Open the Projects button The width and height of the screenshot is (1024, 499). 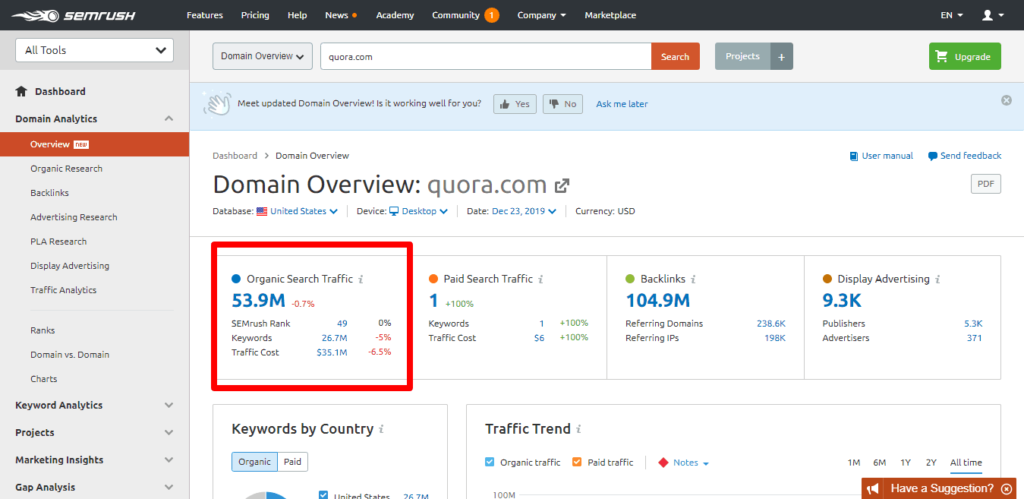coord(743,56)
